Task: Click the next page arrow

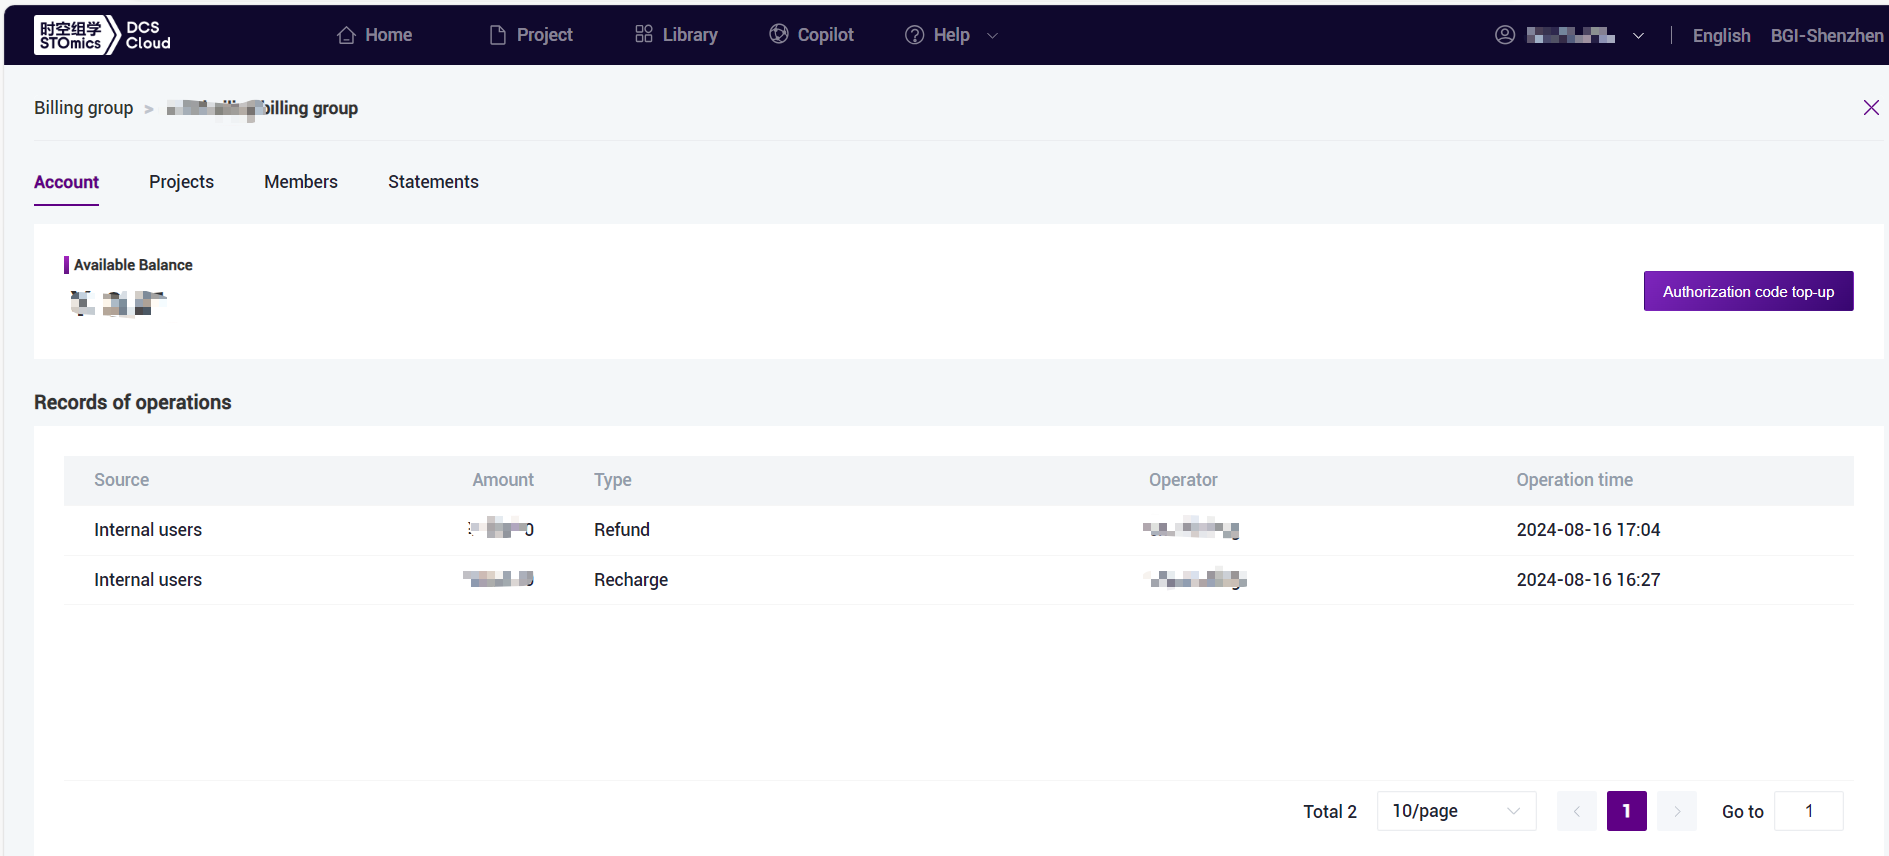Action: (1676, 811)
